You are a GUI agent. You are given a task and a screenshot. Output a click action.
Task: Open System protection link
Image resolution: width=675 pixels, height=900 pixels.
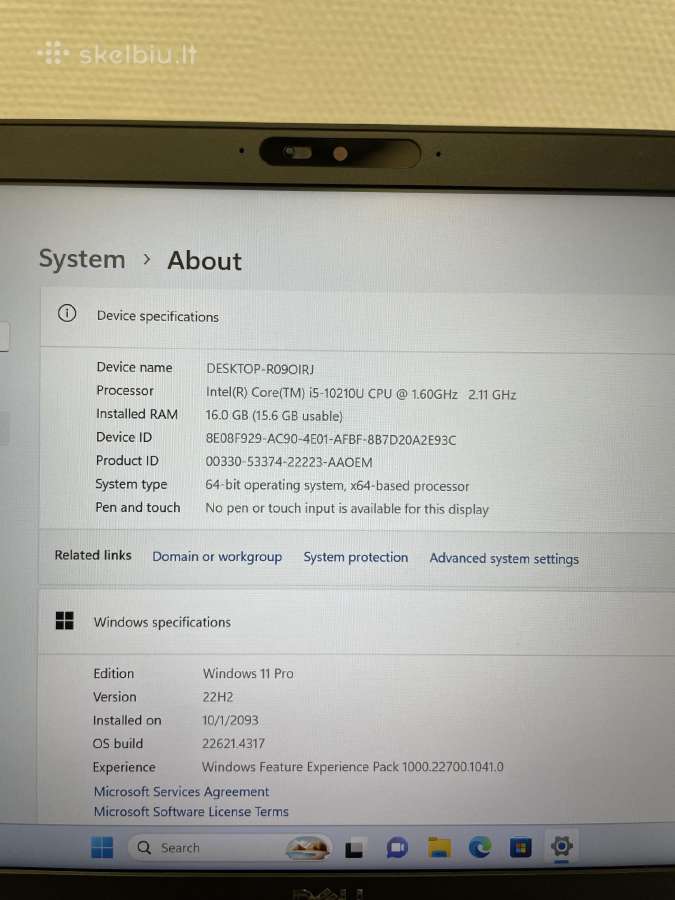pyautogui.click(x=356, y=557)
